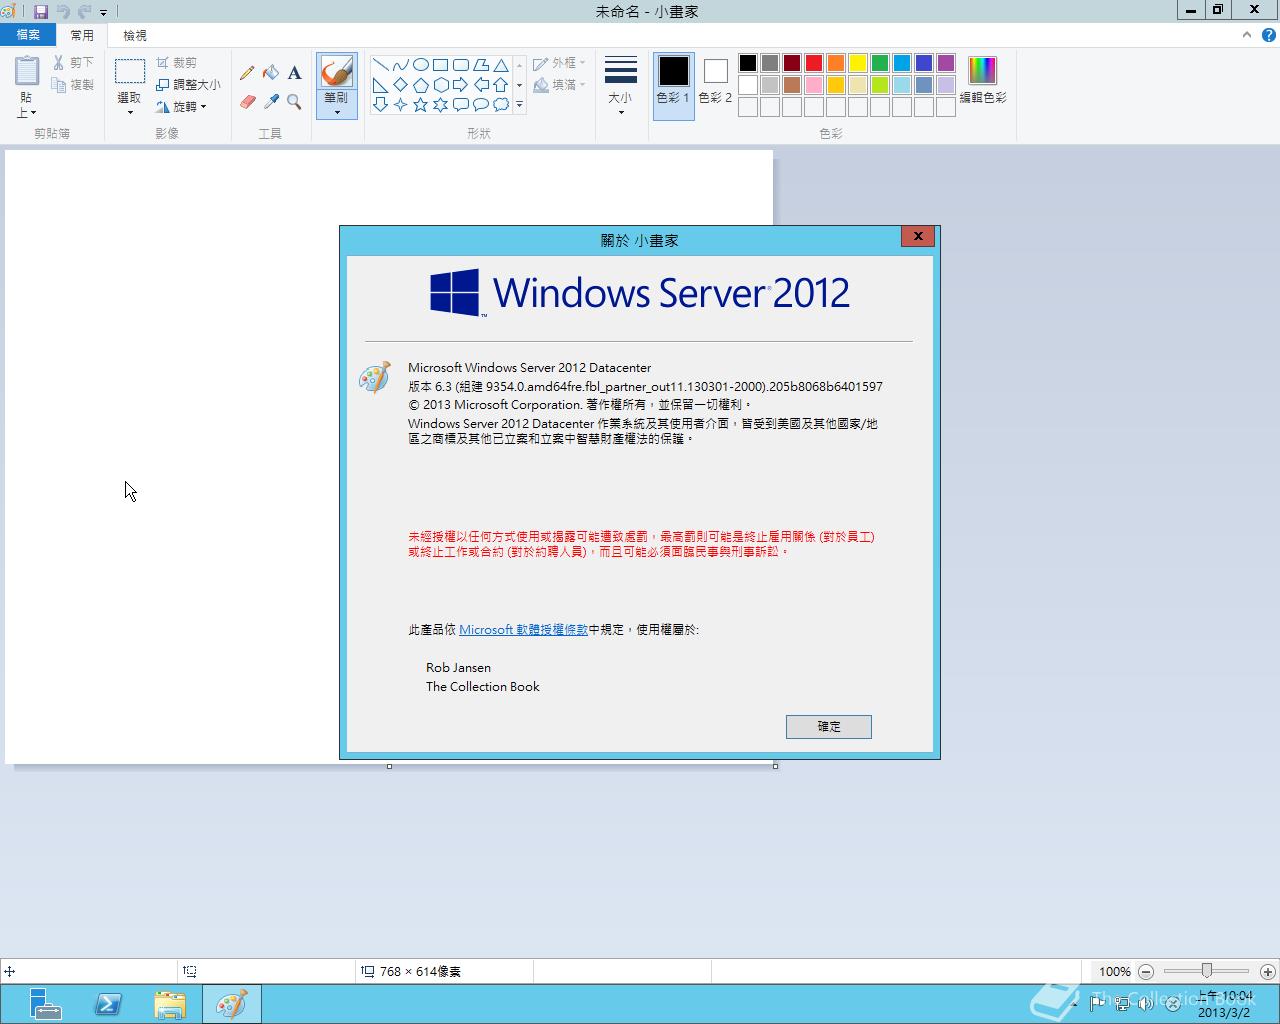Choose the Curve shape
Image resolution: width=1280 pixels, height=1024 pixels.
400,64
